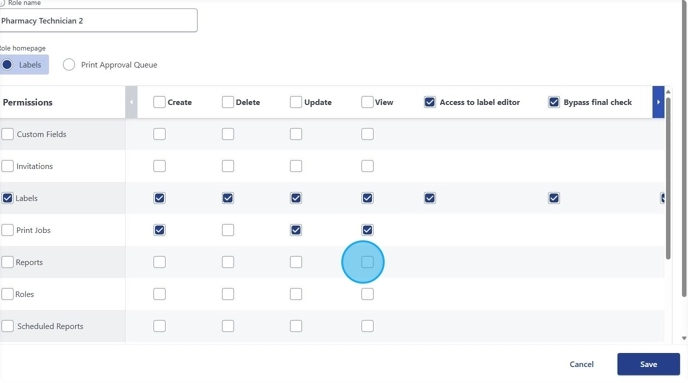Enable Update permission for Reports
The height and width of the screenshot is (383, 688).
coord(296,262)
